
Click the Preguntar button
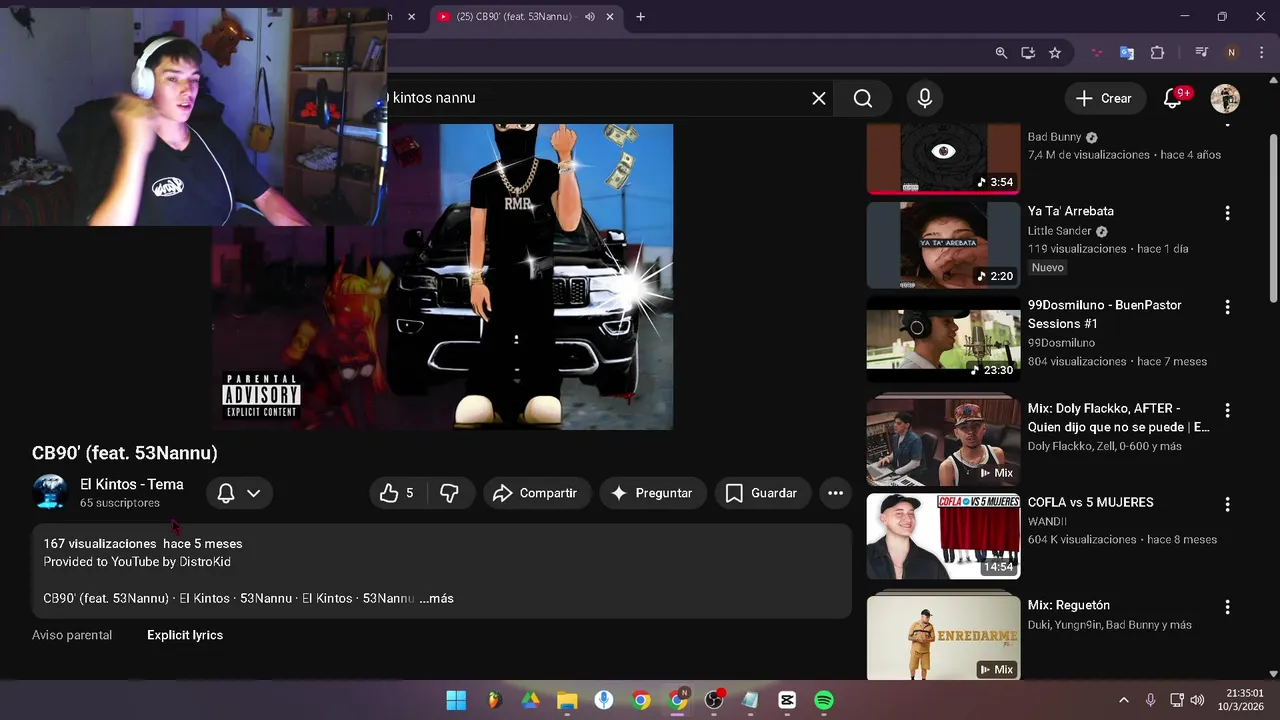pos(652,493)
